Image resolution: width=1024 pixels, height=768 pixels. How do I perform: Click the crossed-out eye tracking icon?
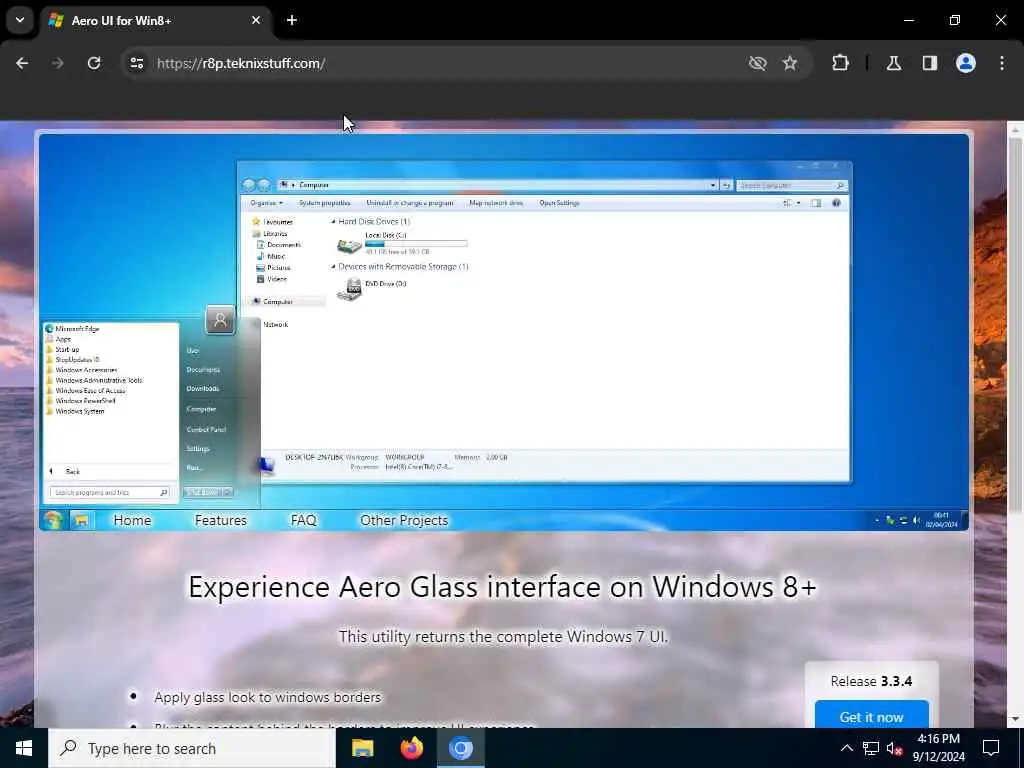[x=758, y=63]
